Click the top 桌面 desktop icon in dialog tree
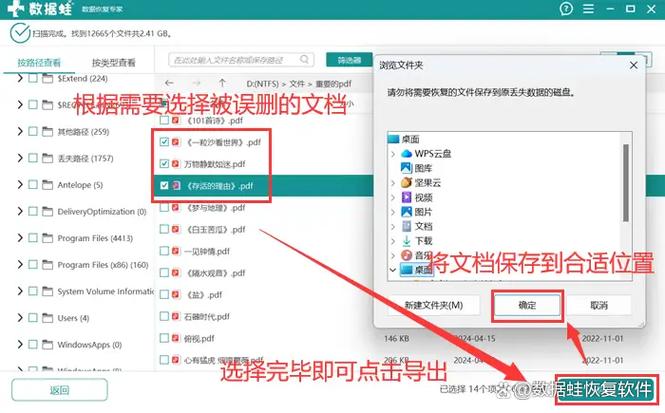 pos(394,139)
